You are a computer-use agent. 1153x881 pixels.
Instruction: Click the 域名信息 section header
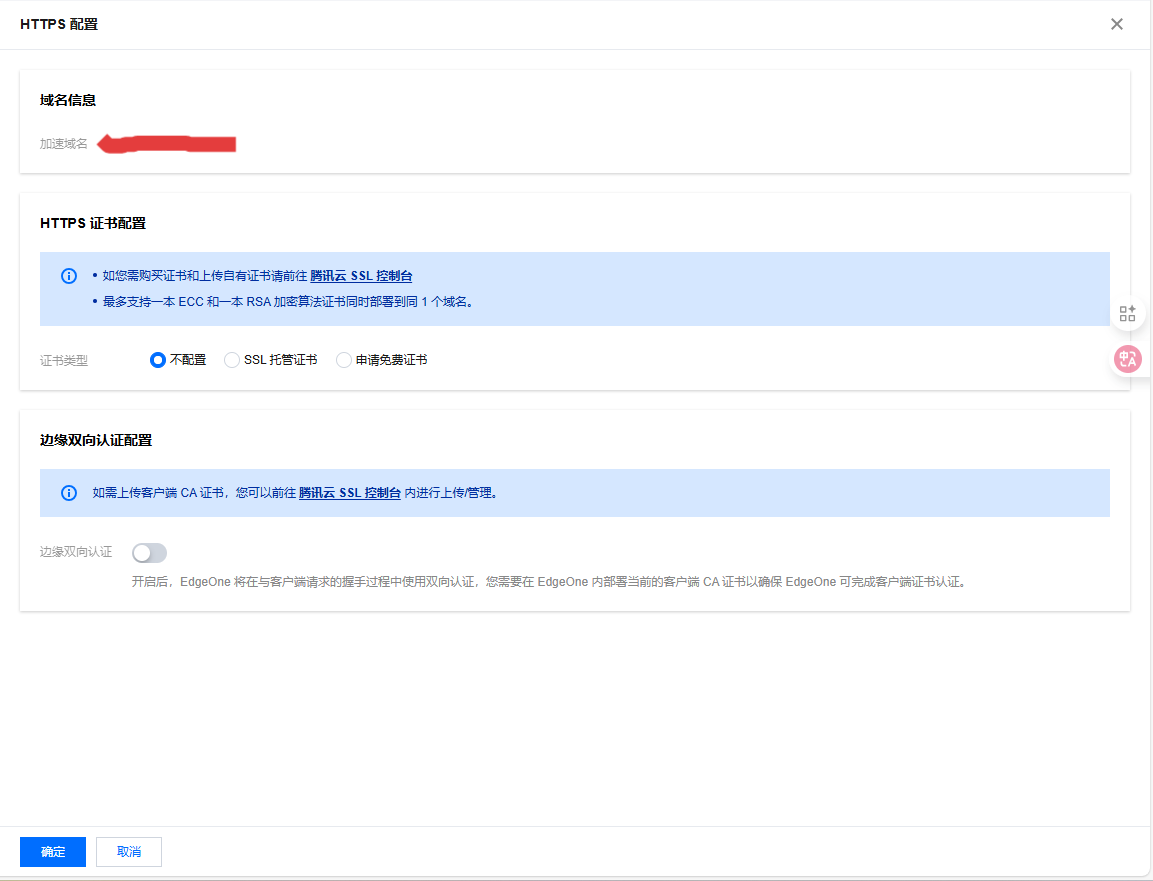[66, 100]
